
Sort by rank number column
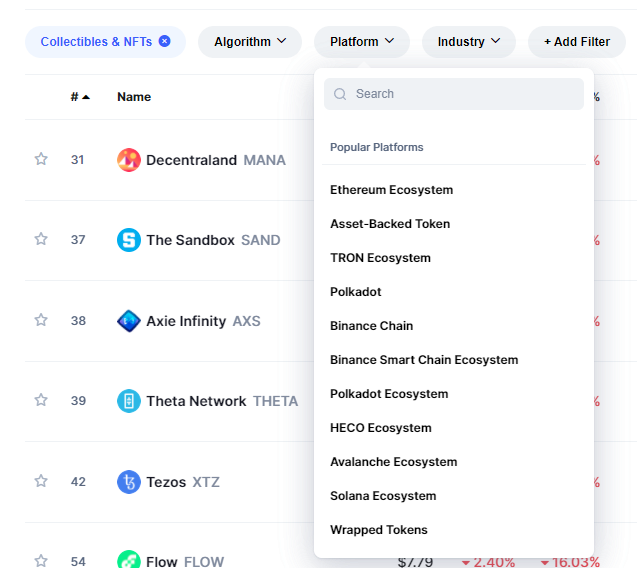(x=79, y=97)
